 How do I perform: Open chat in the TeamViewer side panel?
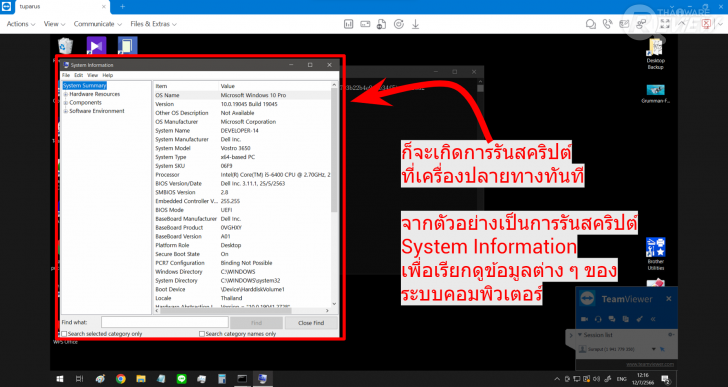click(612, 319)
